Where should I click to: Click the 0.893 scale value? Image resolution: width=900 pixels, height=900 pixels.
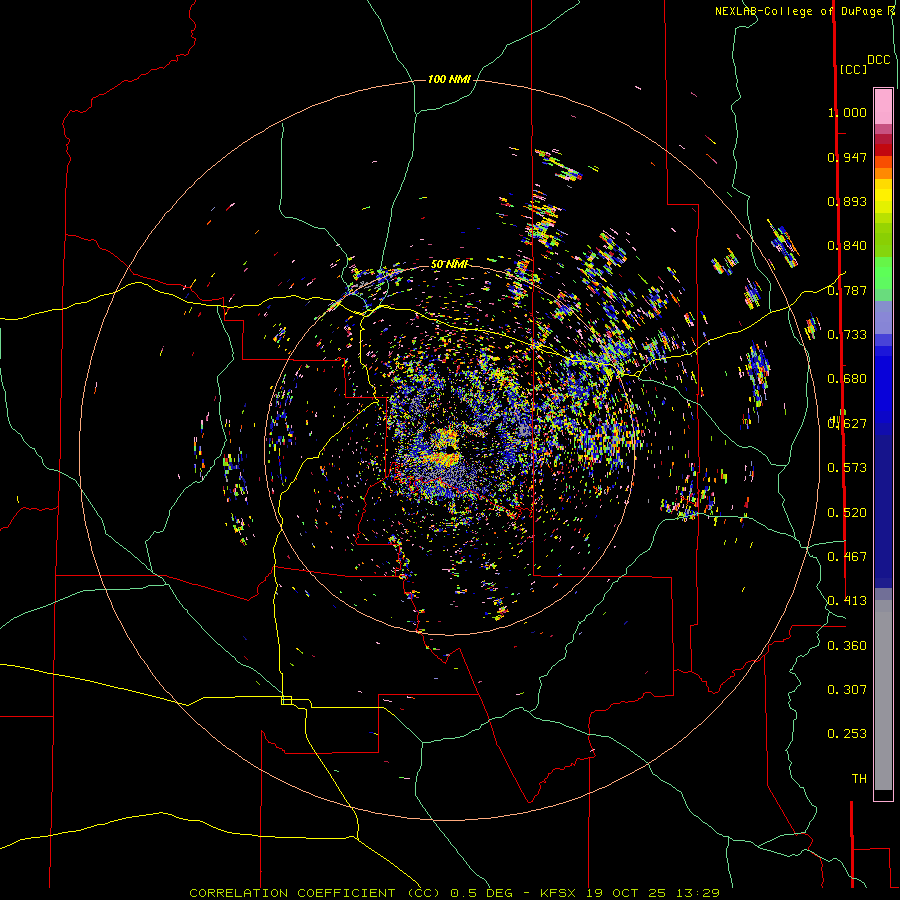pos(847,201)
